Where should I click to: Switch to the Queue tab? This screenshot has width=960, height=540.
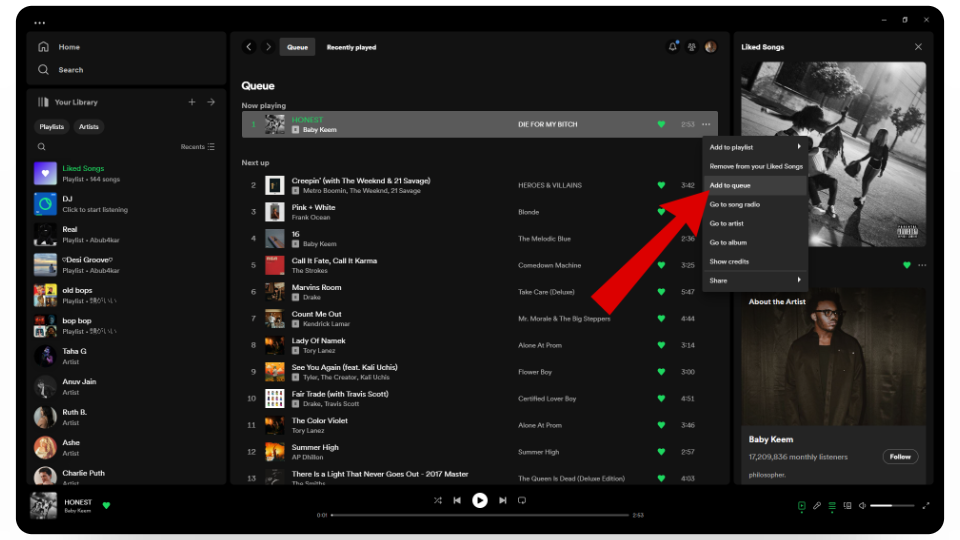pyautogui.click(x=298, y=47)
